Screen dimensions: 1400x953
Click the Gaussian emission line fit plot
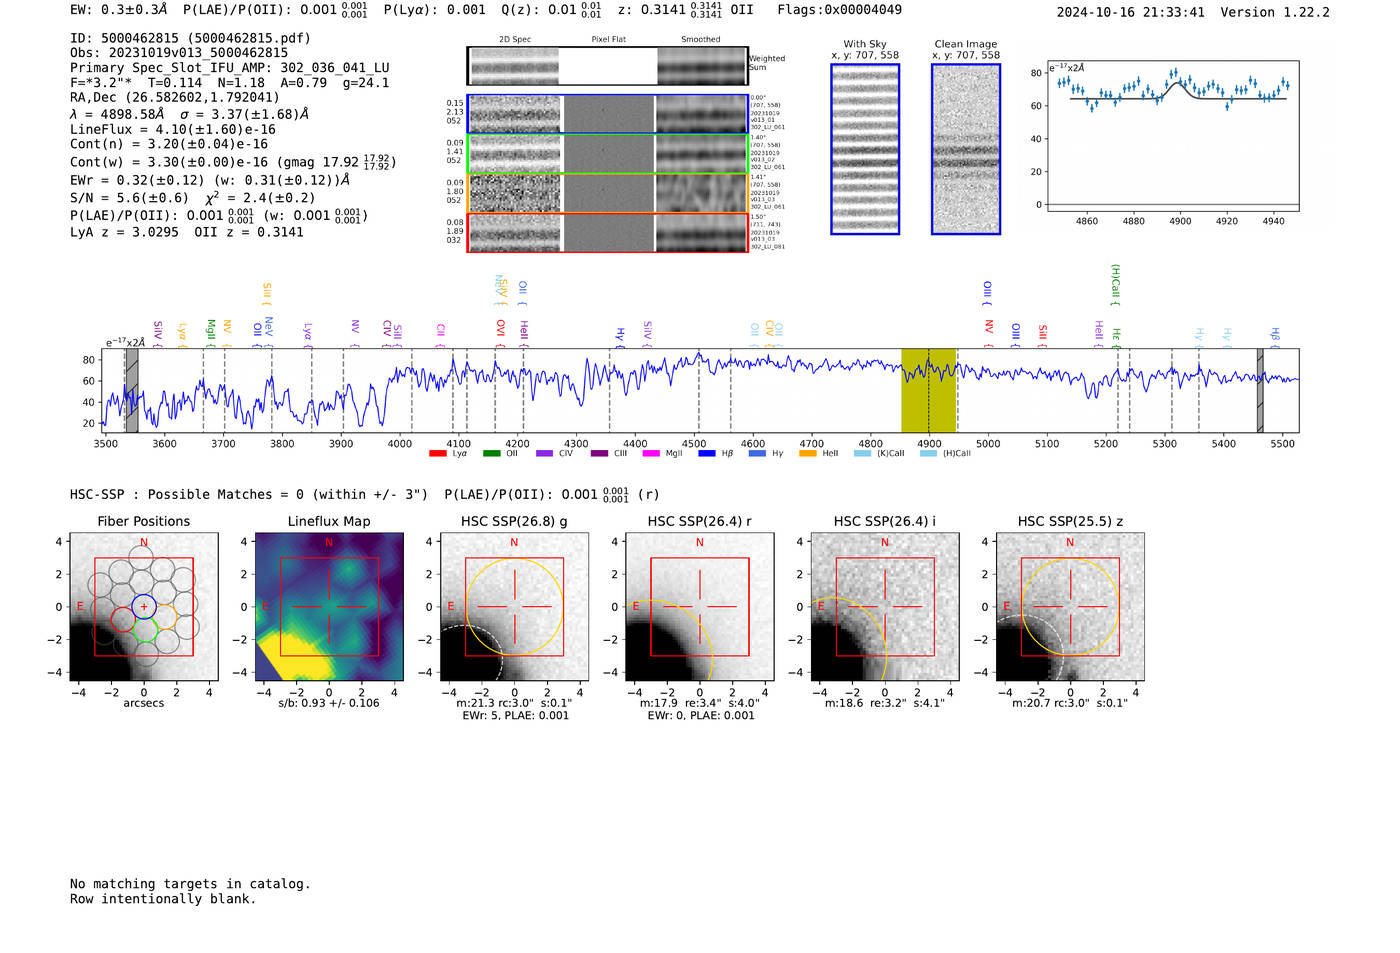tap(1173, 137)
